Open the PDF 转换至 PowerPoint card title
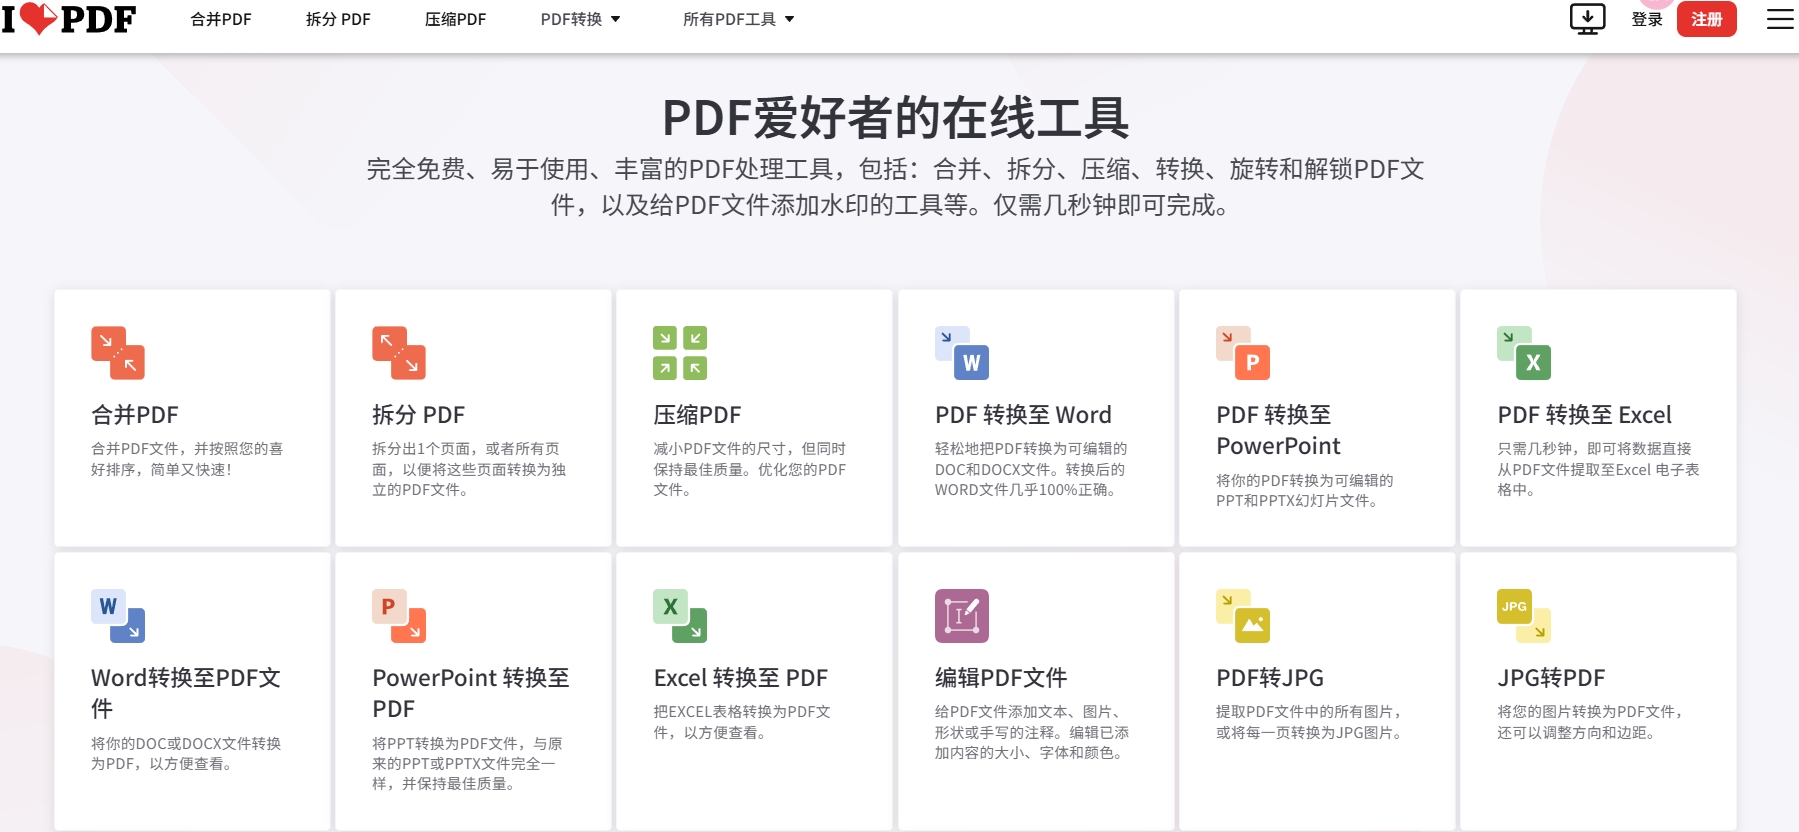1799x832 pixels. (1278, 430)
